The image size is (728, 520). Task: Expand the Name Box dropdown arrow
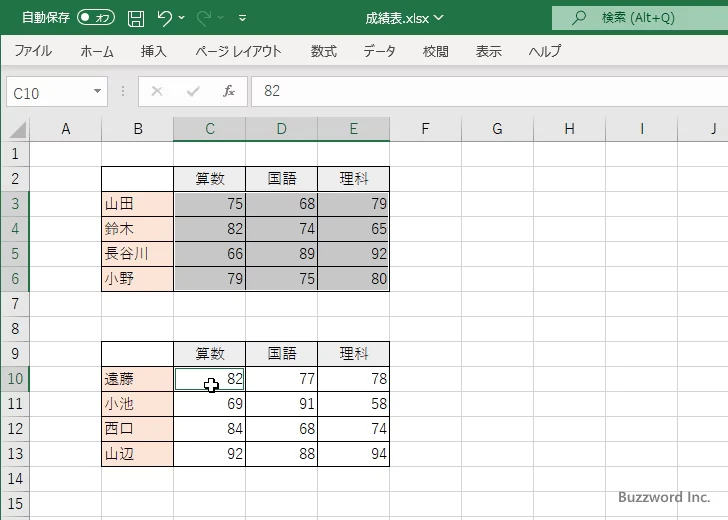pyautogui.click(x=97, y=92)
